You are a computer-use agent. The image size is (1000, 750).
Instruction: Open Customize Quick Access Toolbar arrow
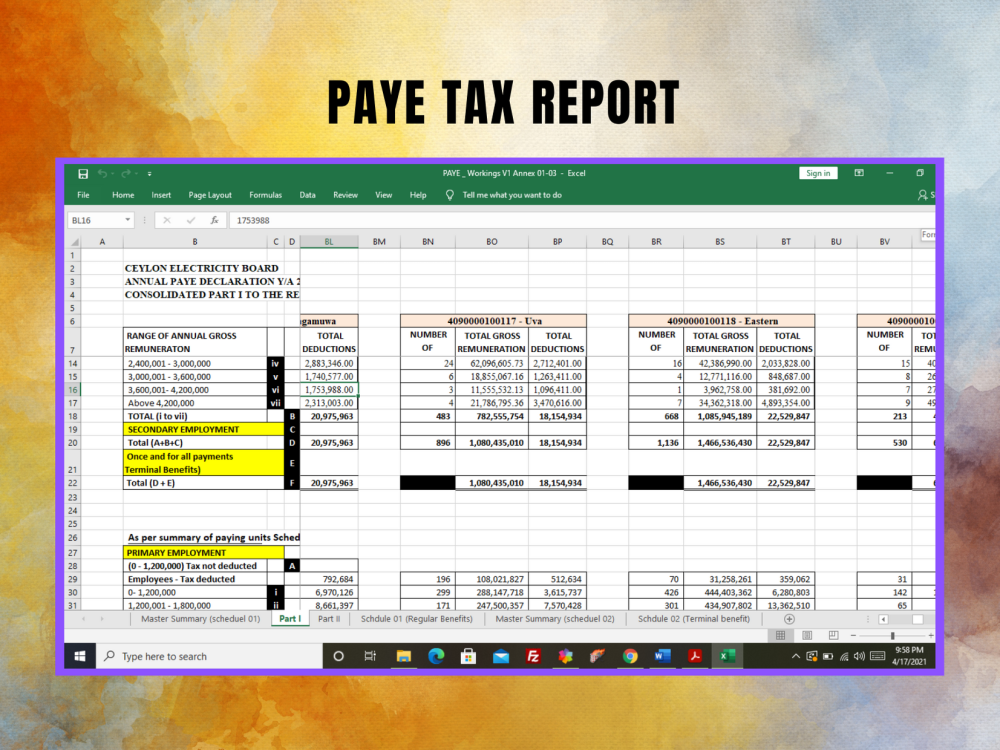149,173
